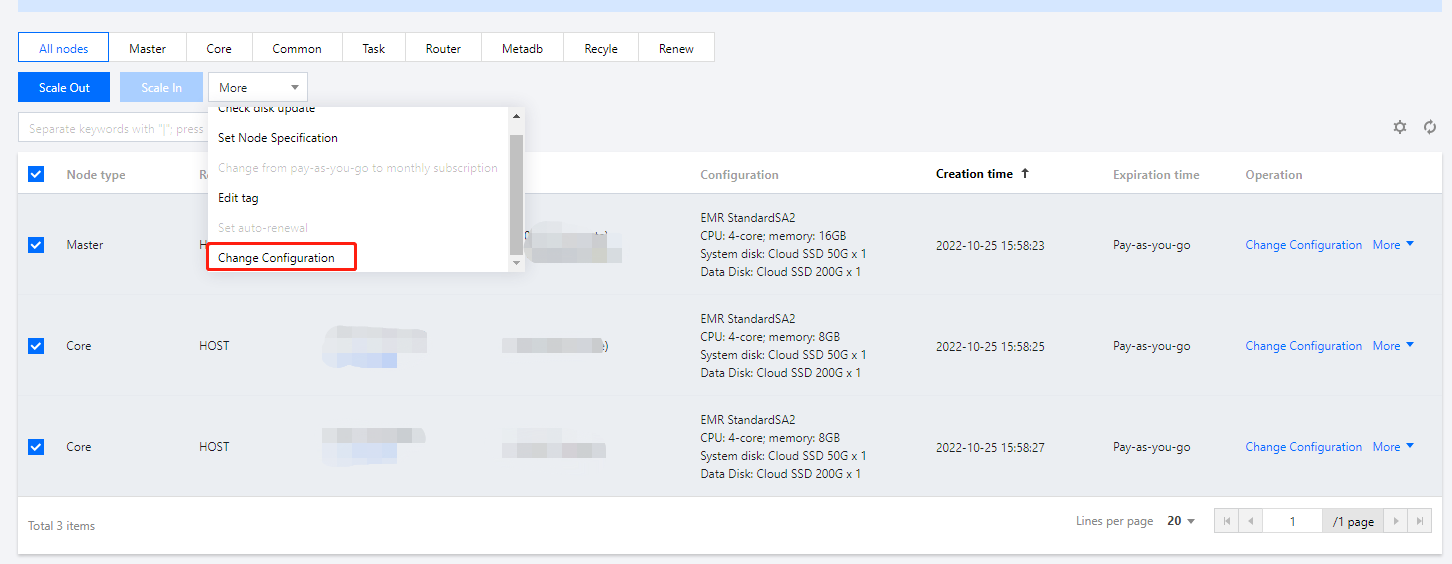1452x564 pixels.
Task: Select Change from pay-as-you-go to monthly subscription
Action: coord(359,168)
